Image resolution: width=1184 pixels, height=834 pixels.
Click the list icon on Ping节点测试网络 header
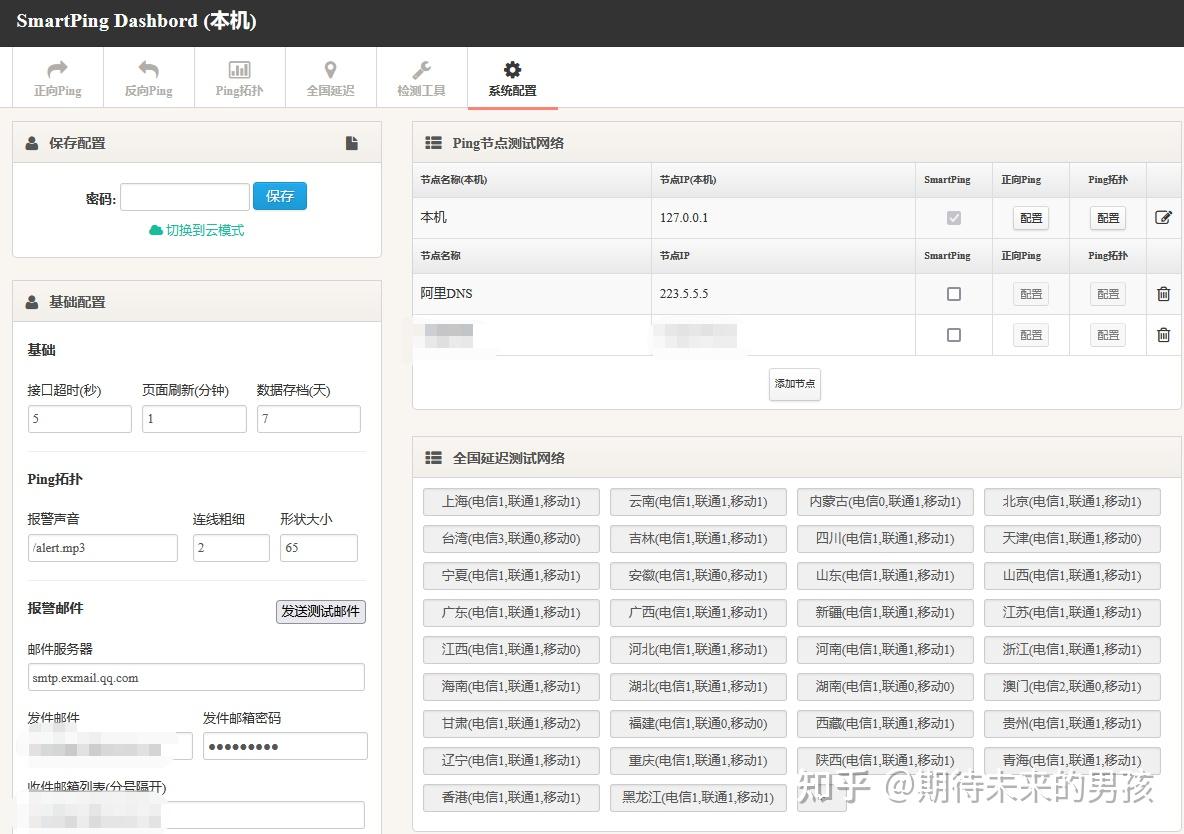point(434,142)
